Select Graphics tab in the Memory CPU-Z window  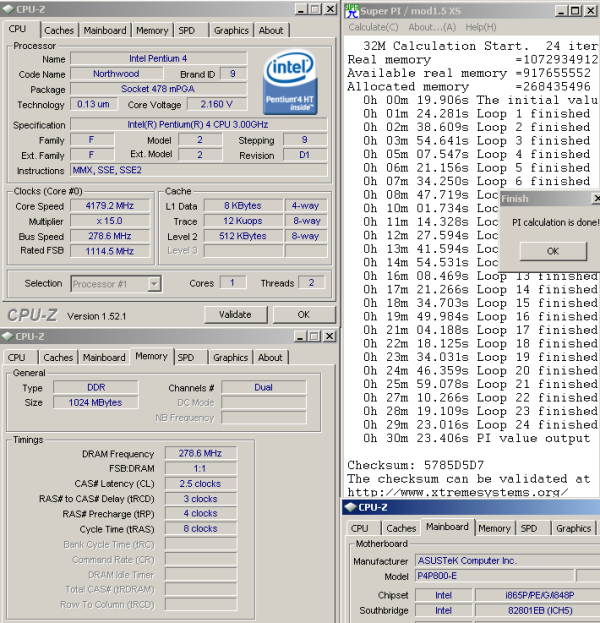[x=230, y=358]
